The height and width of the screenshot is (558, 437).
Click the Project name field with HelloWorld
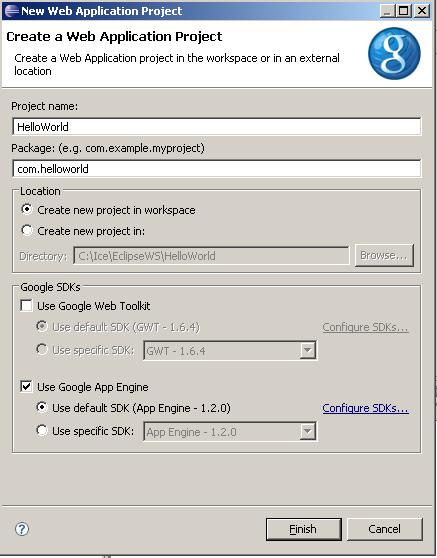point(216,127)
